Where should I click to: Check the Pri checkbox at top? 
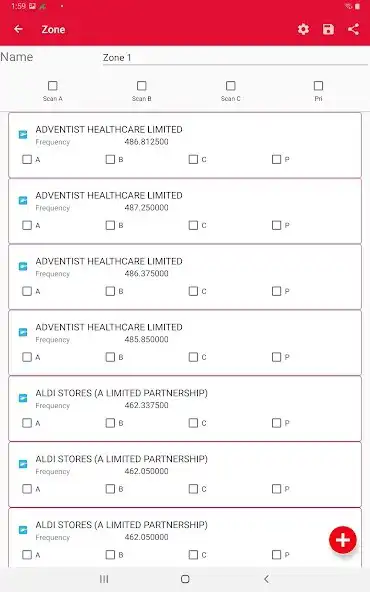point(318,86)
